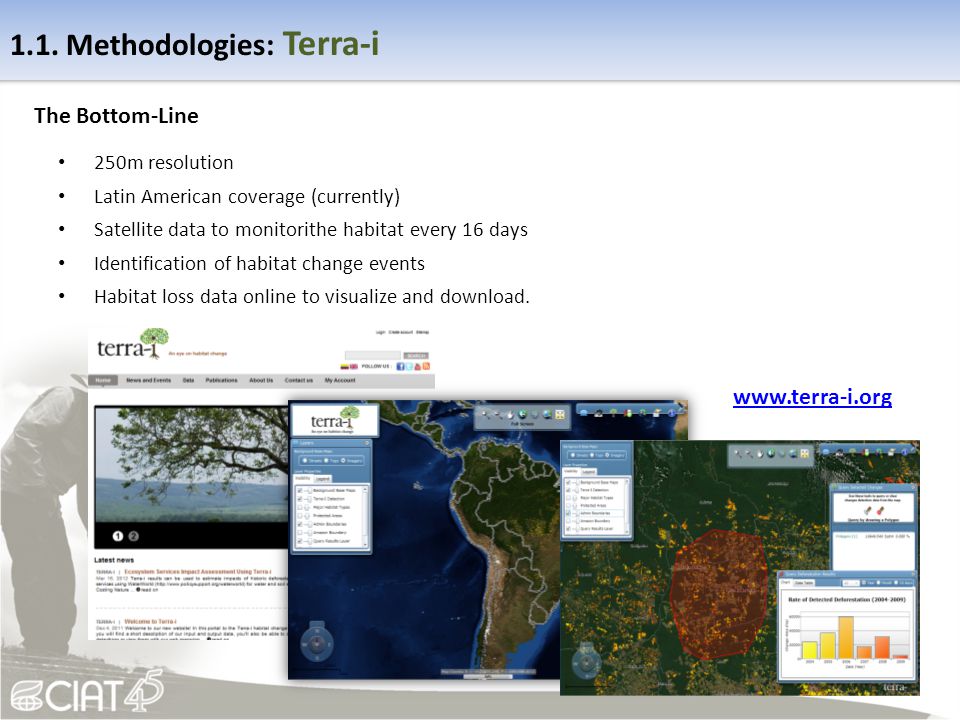Switch to Visibility tab in middle map Layers panel
Viewport: 960px width, 720px height.
302,478
